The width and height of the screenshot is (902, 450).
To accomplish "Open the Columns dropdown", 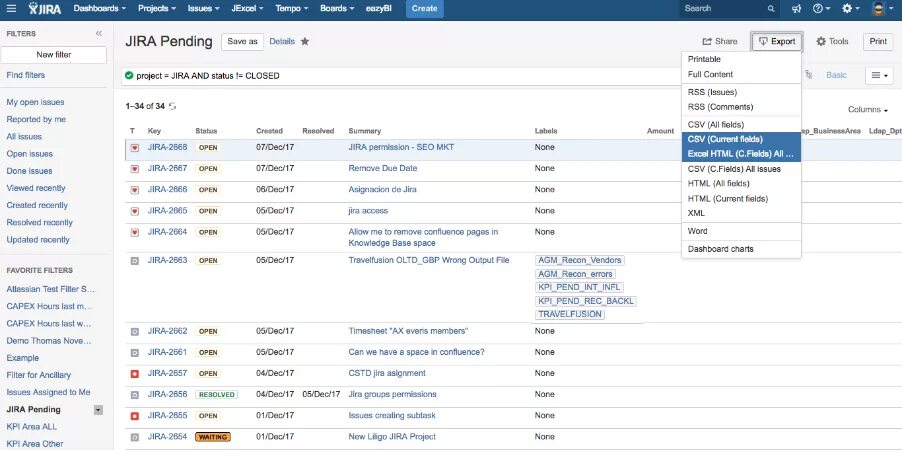I will pos(867,110).
